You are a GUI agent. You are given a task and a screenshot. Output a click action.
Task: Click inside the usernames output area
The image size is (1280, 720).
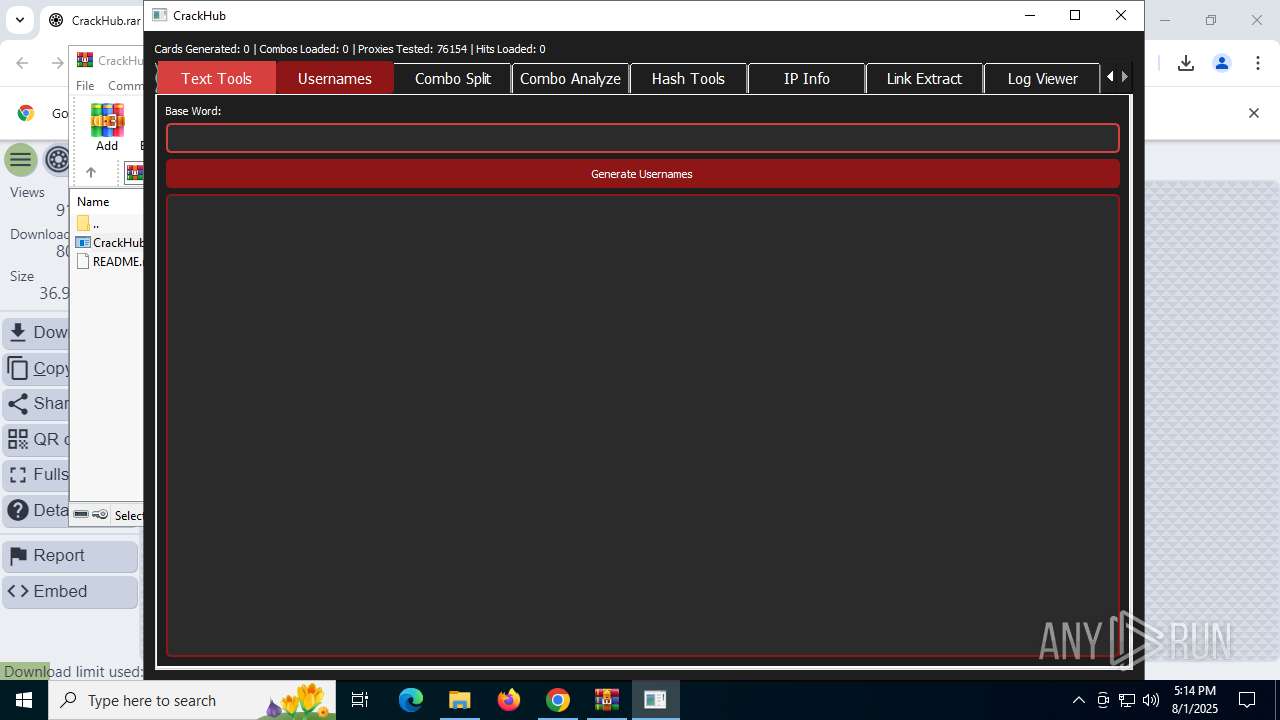(x=642, y=425)
